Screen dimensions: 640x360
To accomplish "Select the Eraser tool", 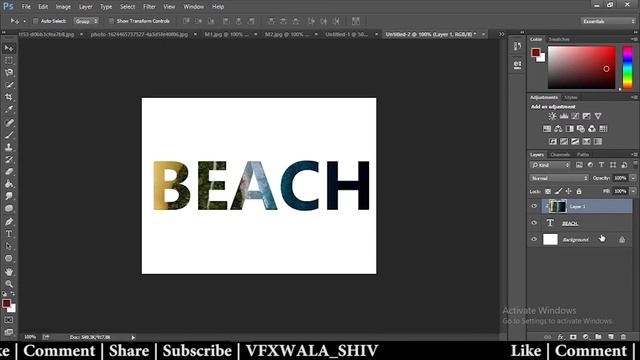I will pos(9,171).
